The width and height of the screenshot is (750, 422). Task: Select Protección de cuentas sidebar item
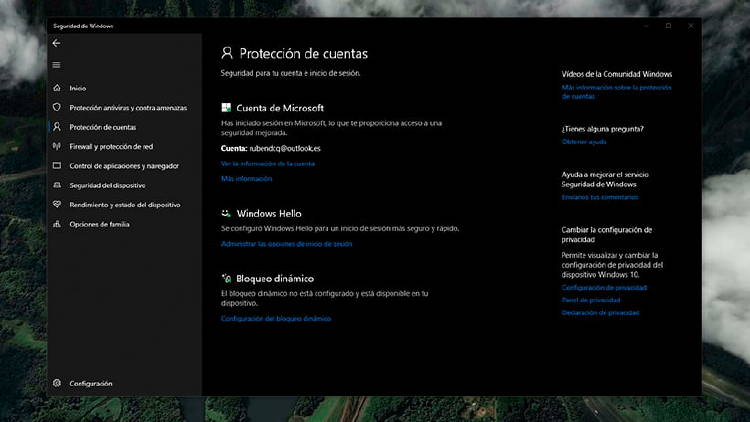102,127
